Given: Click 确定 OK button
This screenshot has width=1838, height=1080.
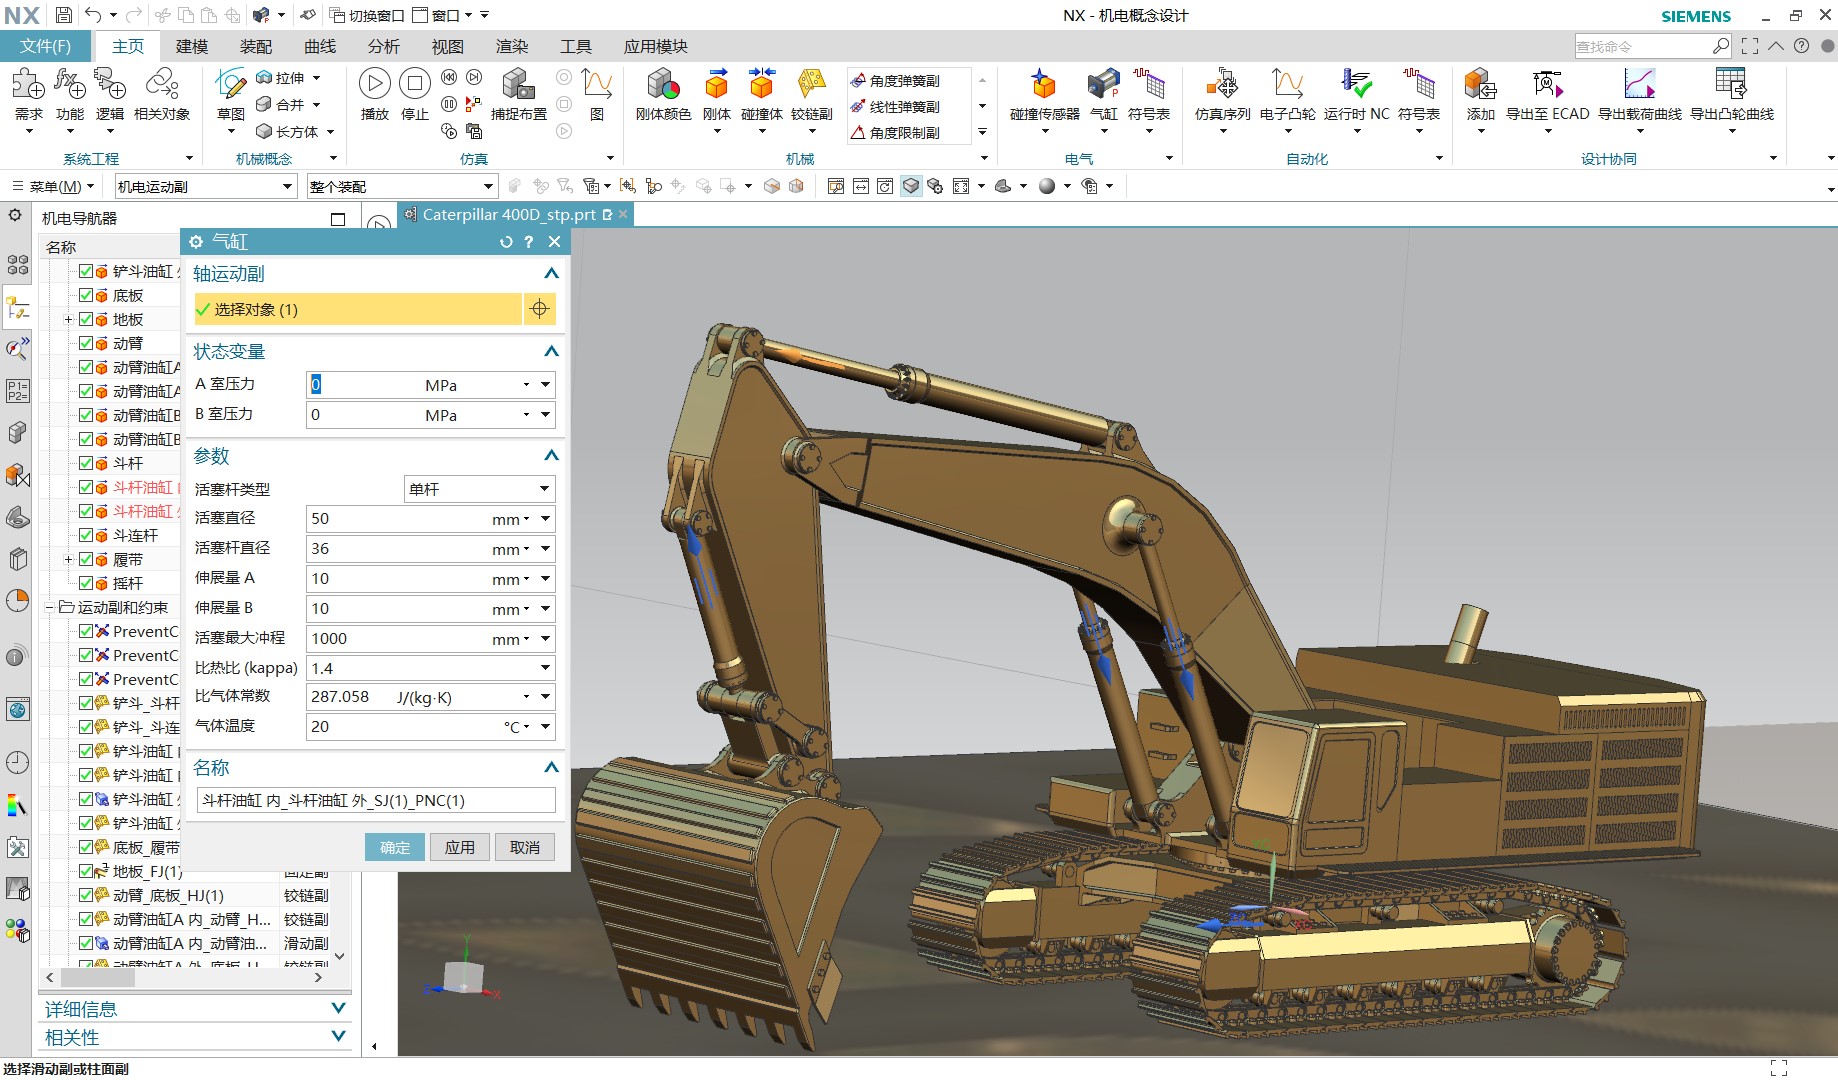Looking at the screenshot, I should point(395,847).
